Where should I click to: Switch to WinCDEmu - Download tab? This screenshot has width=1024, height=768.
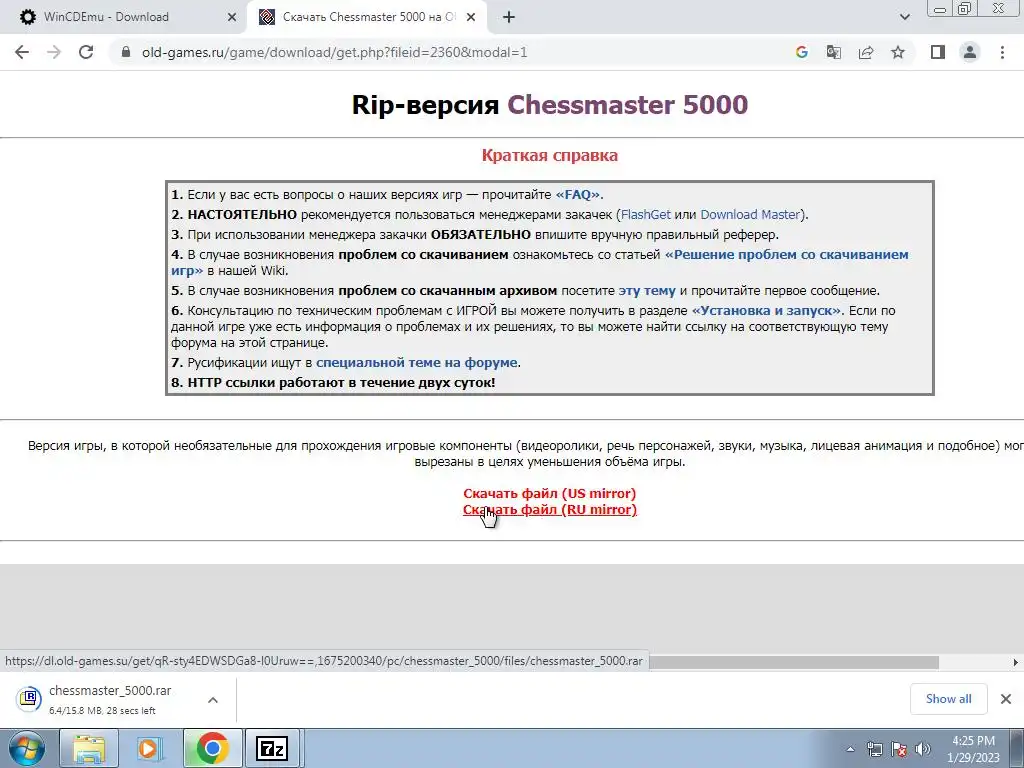pos(124,18)
